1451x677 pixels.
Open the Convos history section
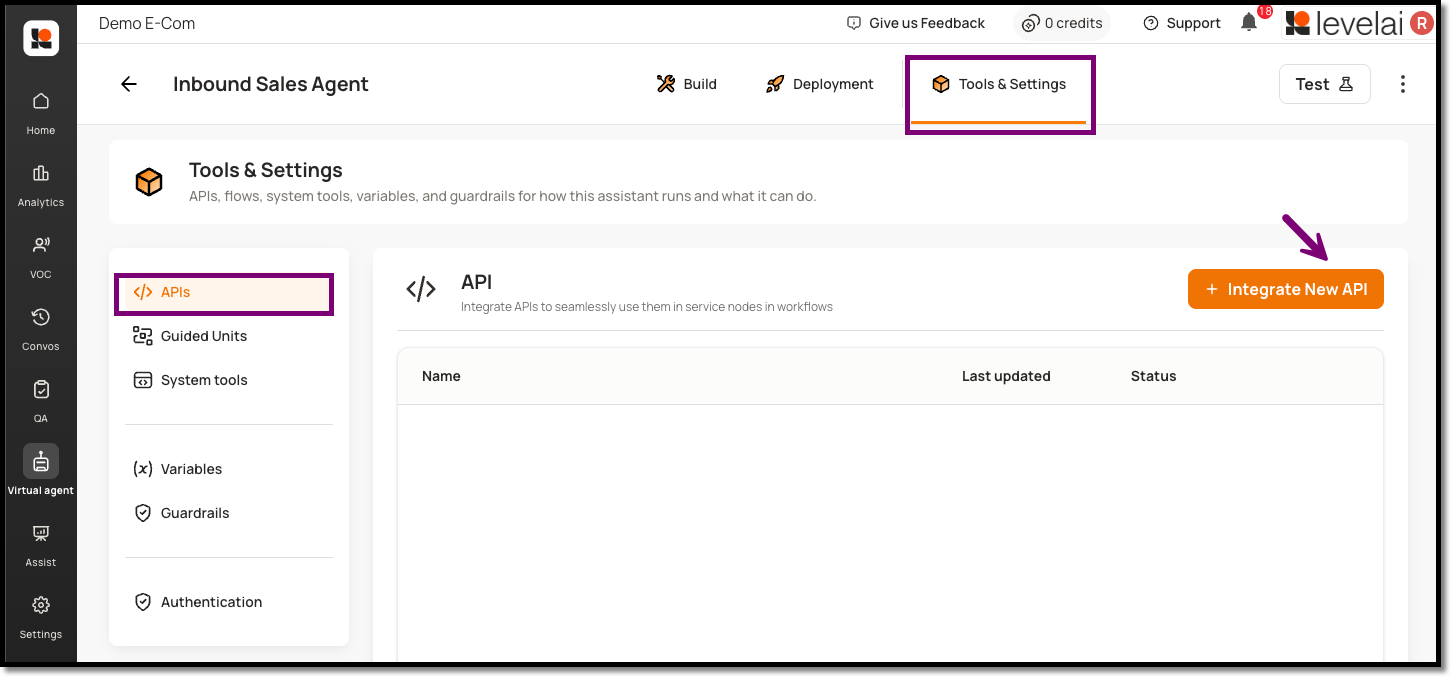point(41,329)
